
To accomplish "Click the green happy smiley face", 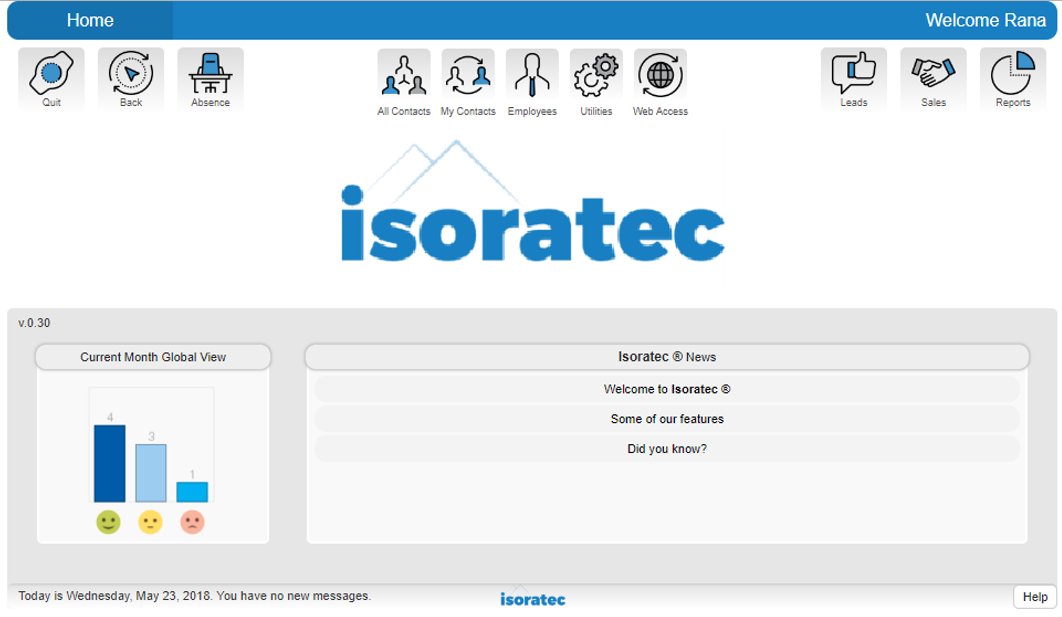I will point(108,522).
